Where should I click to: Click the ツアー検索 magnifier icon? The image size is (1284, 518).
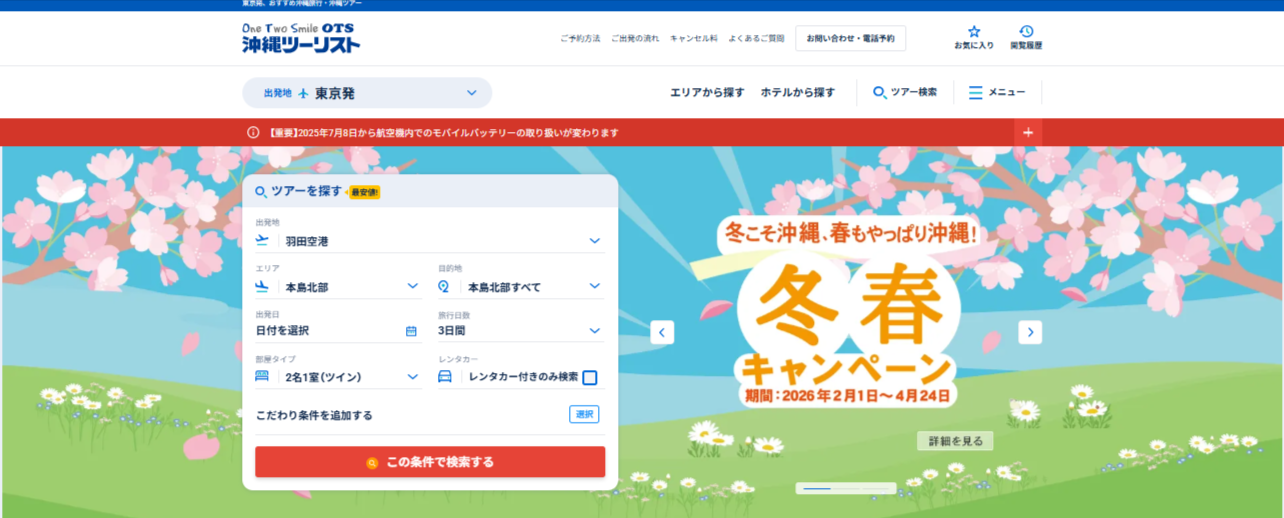(880, 92)
